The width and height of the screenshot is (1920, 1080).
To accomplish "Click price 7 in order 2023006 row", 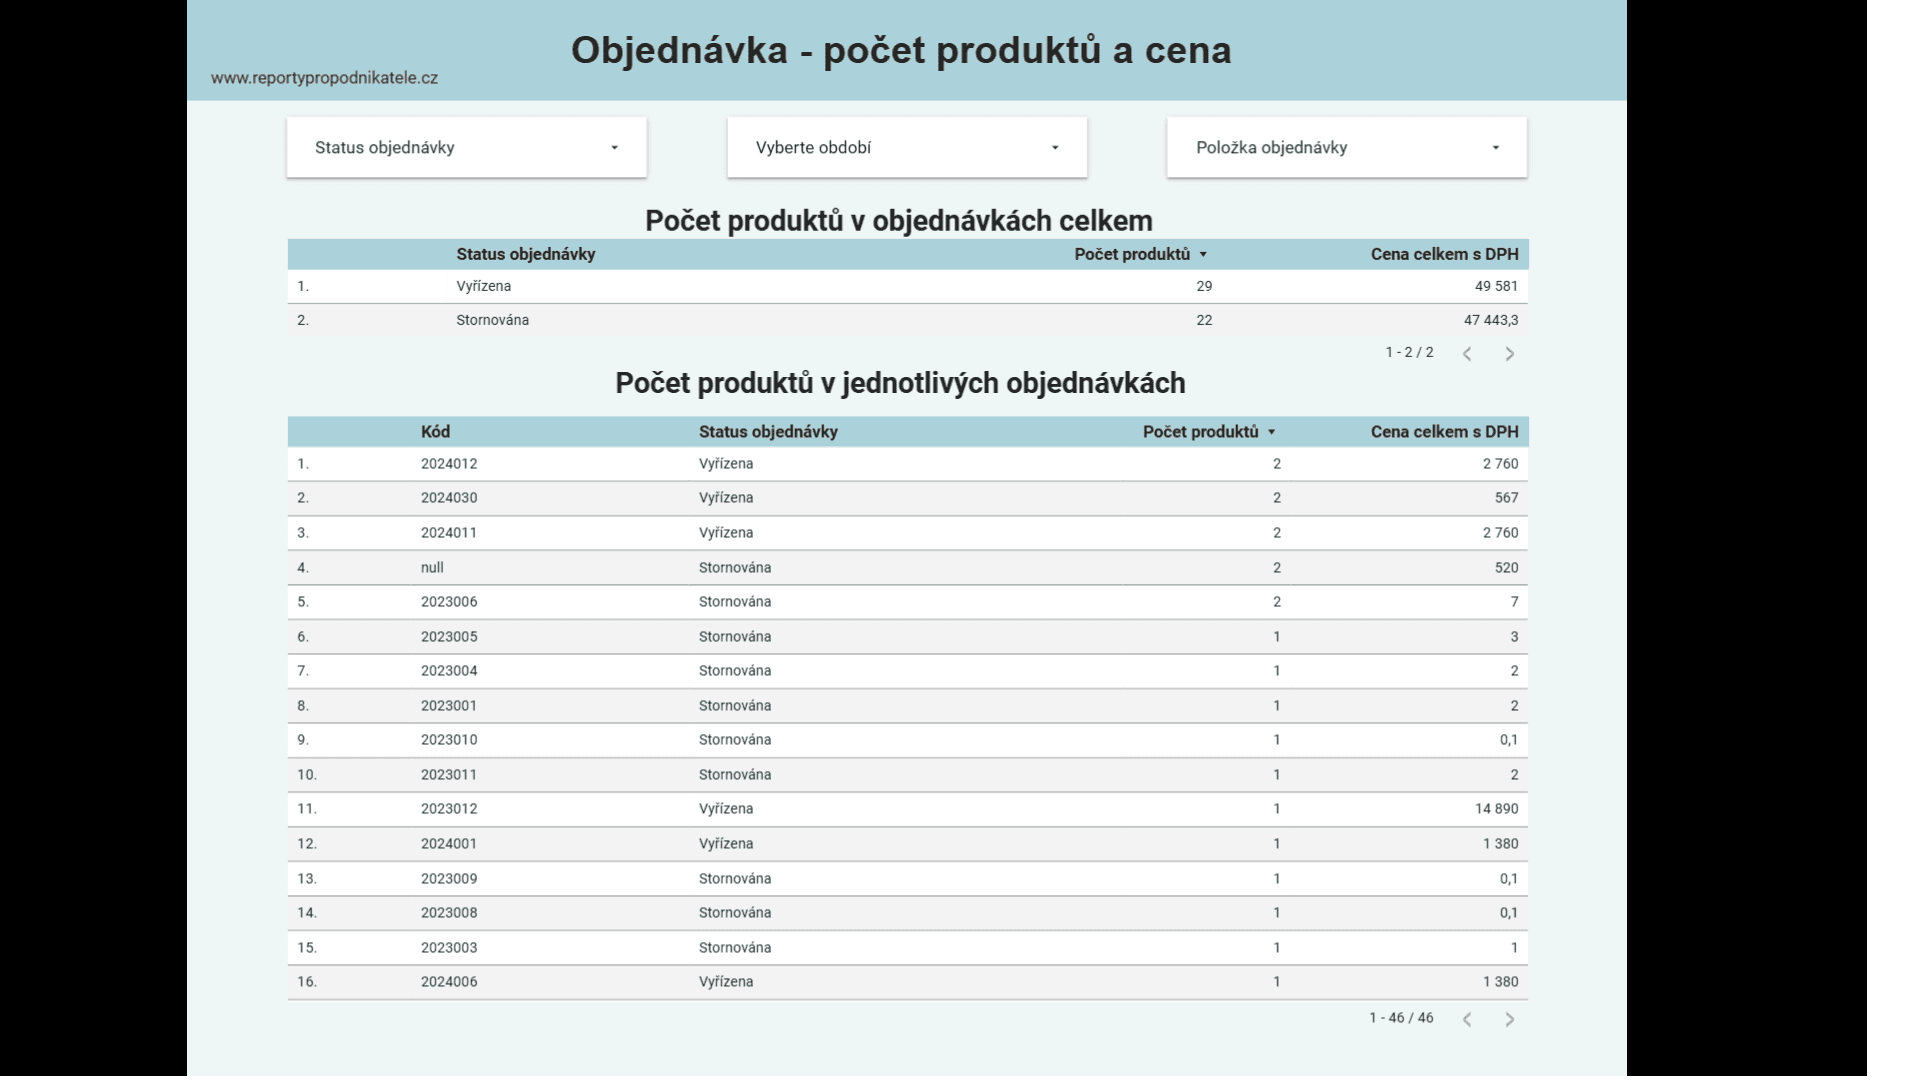I will point(1514,602).
